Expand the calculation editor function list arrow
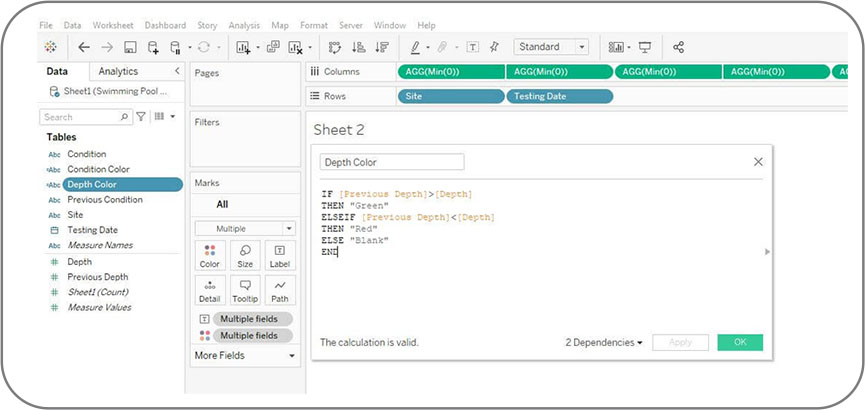The width and height of the screenshot is (865, 410). (767, 252)
